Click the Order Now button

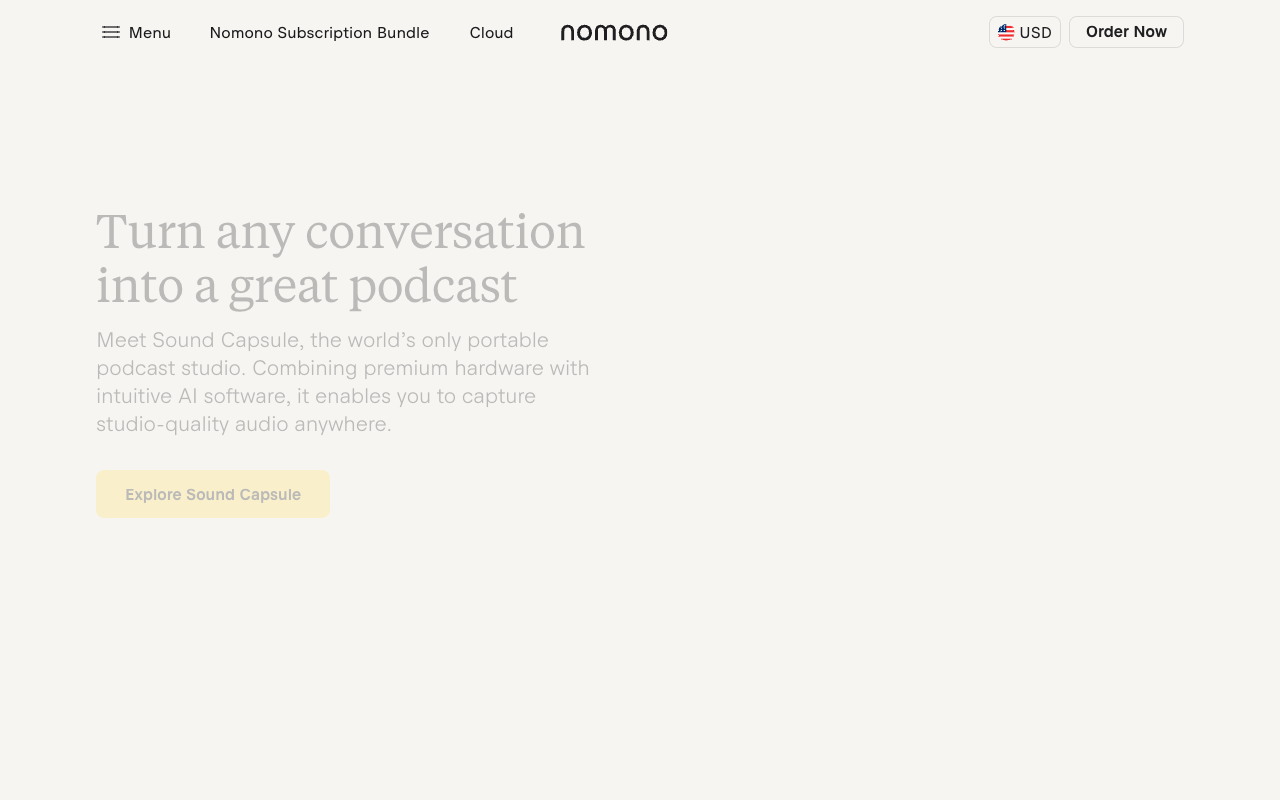tap(1126, 32)
